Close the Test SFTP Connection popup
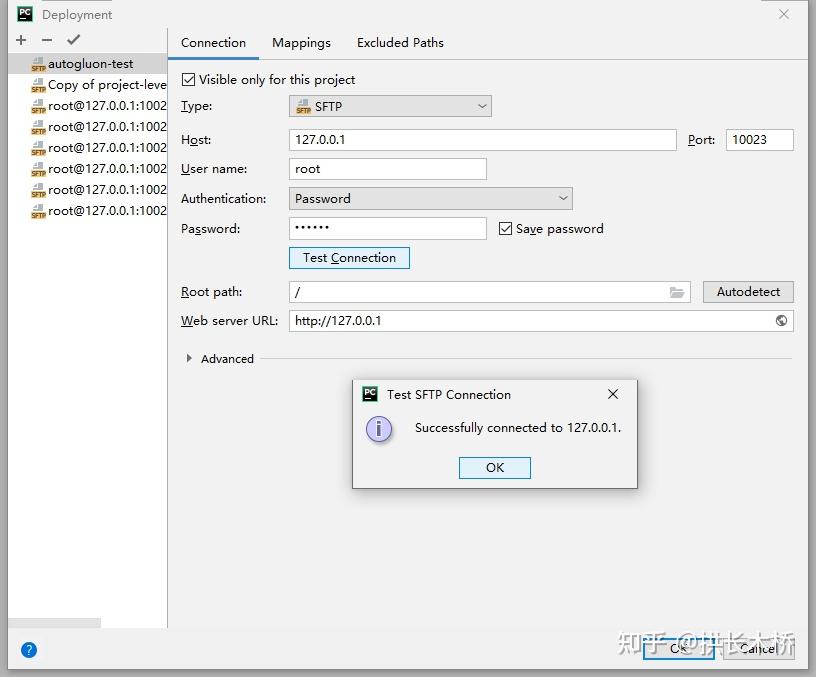 click(x=612, y=394)
